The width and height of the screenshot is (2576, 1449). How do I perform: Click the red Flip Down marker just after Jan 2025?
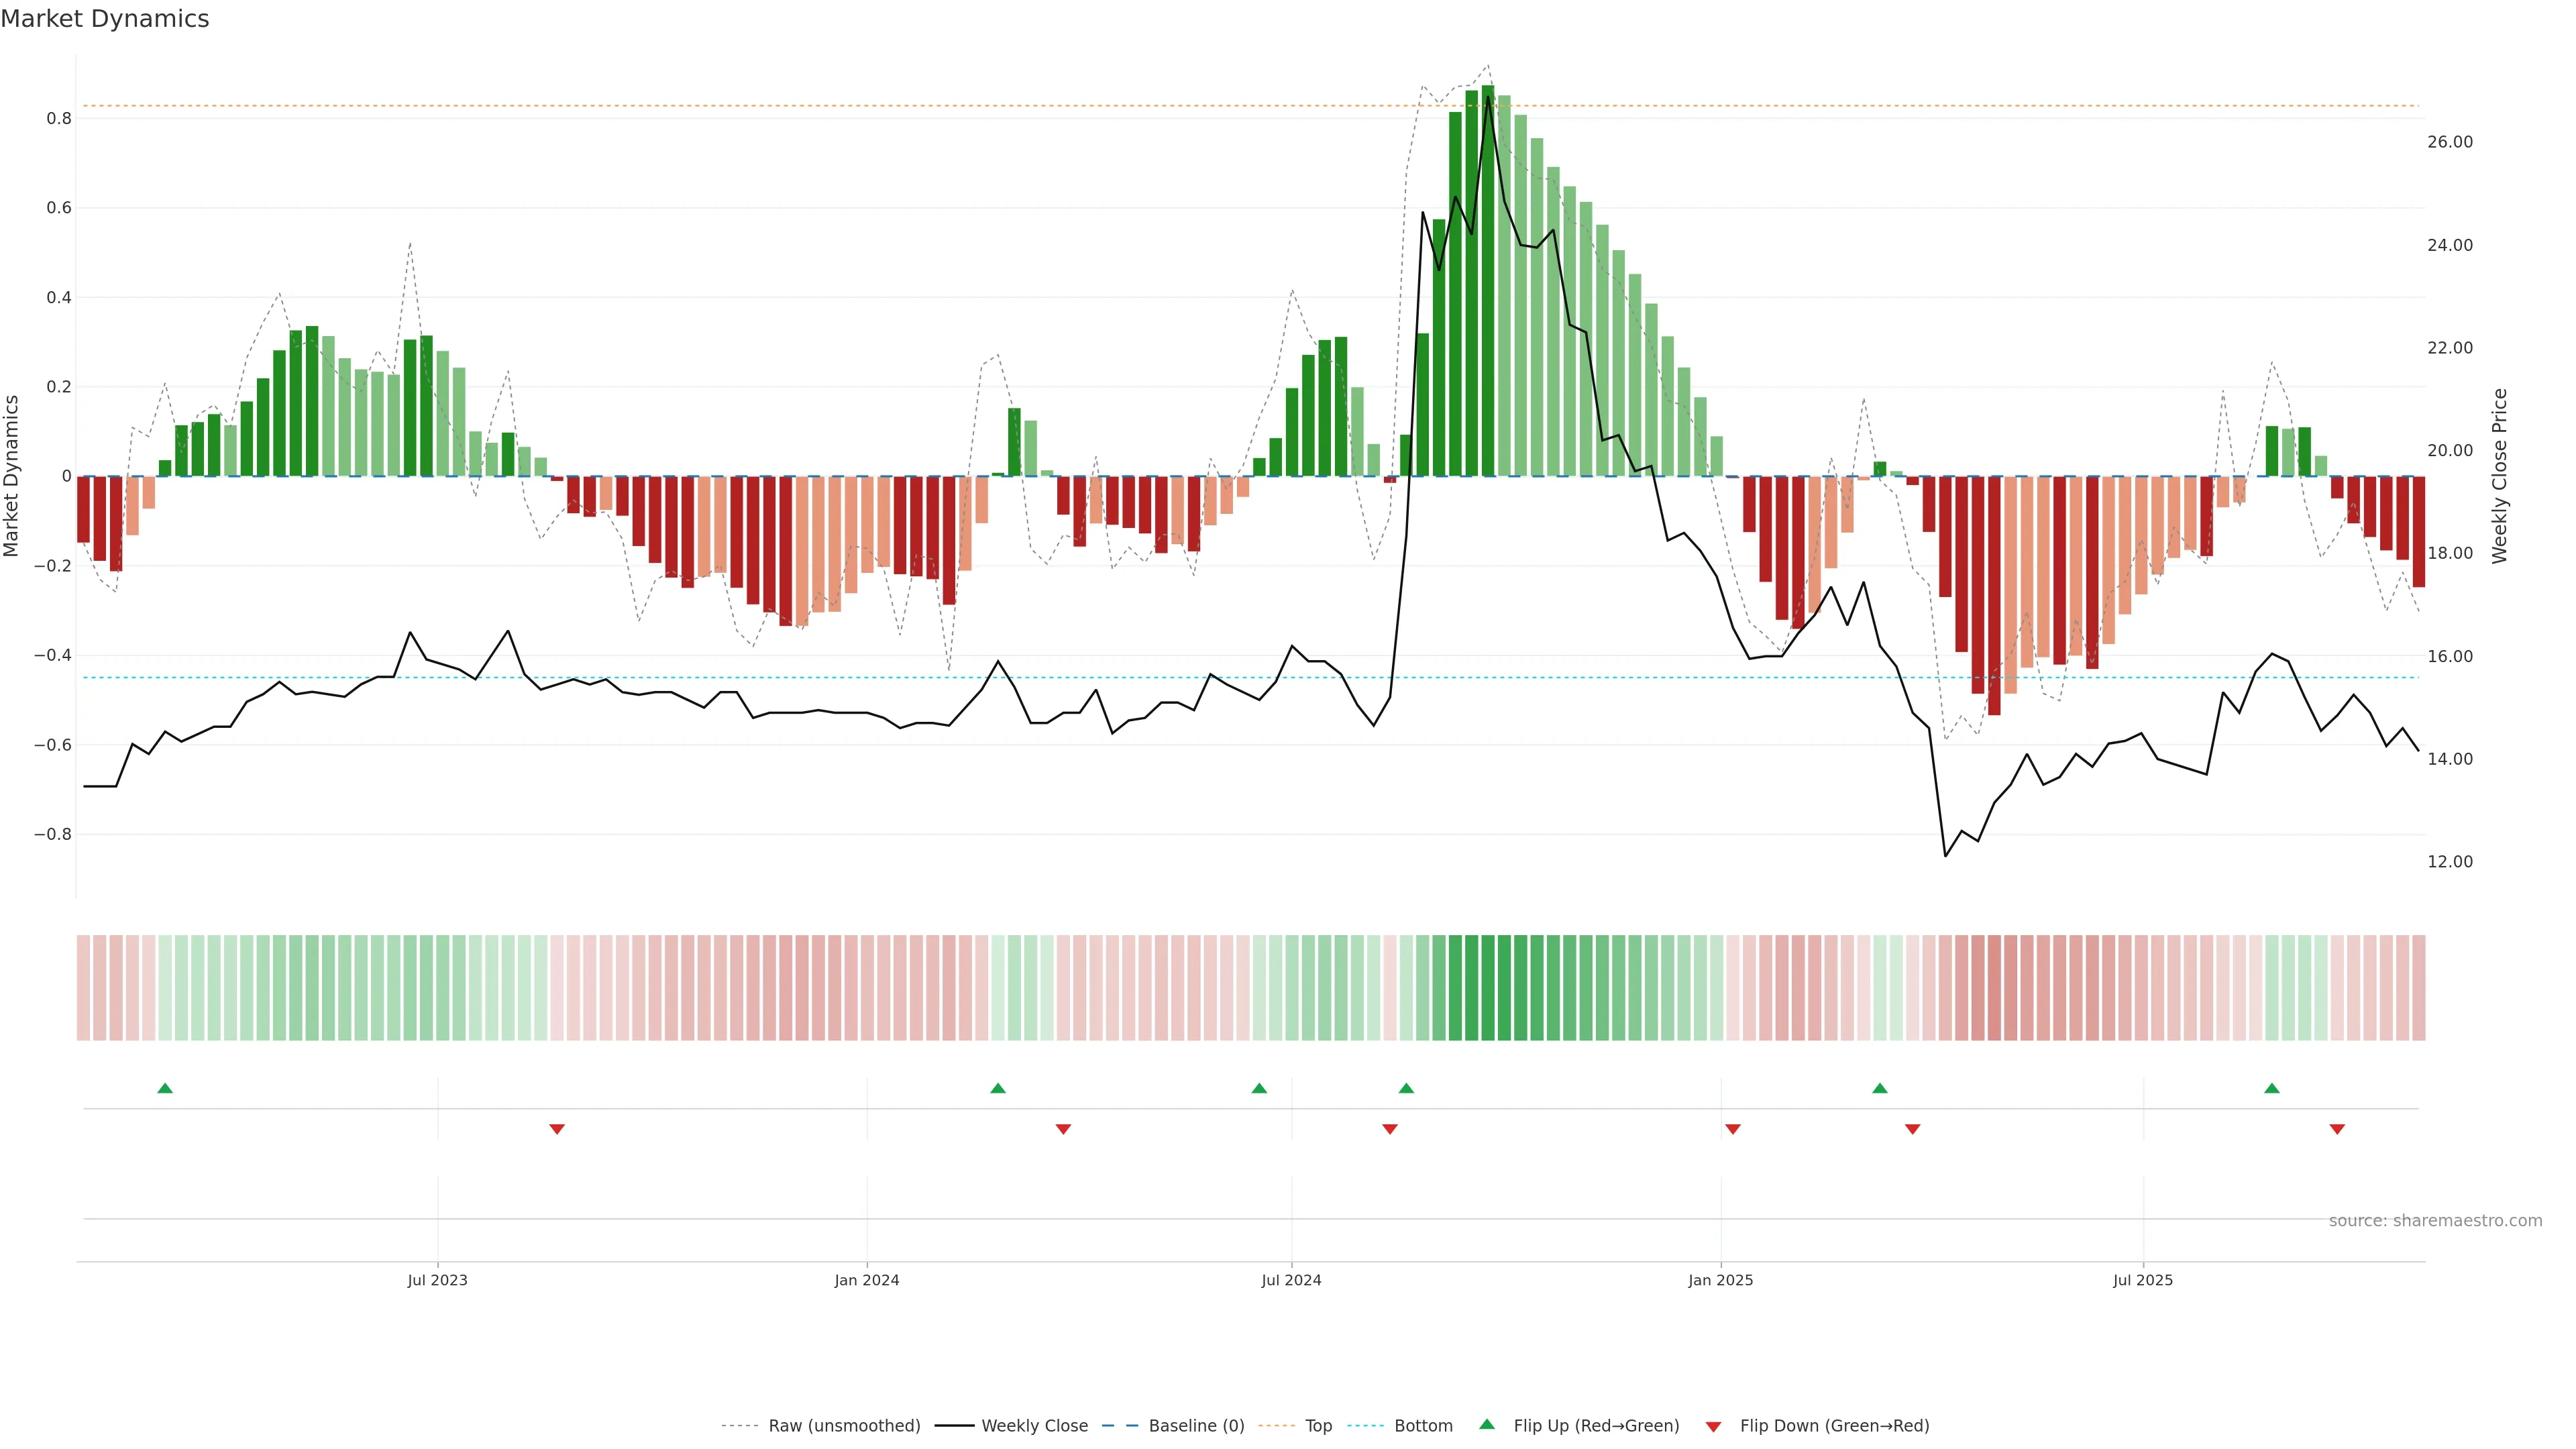pos(1733,1129)
